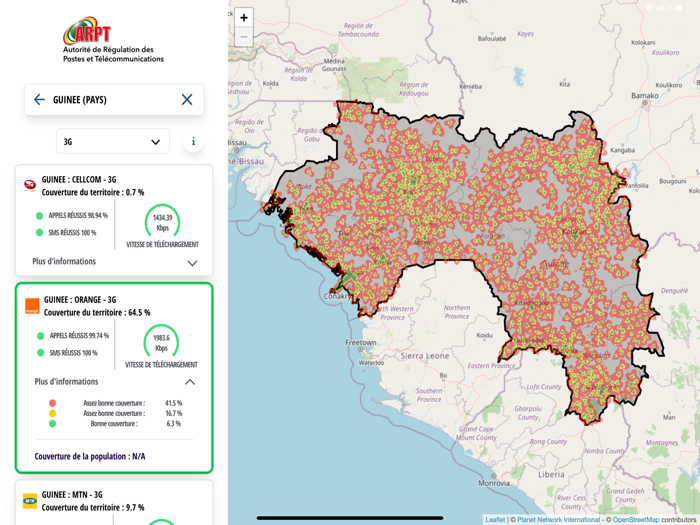Zoom in on the map
The height and width of the screenshot is (525, 700).
pos(244,18)
